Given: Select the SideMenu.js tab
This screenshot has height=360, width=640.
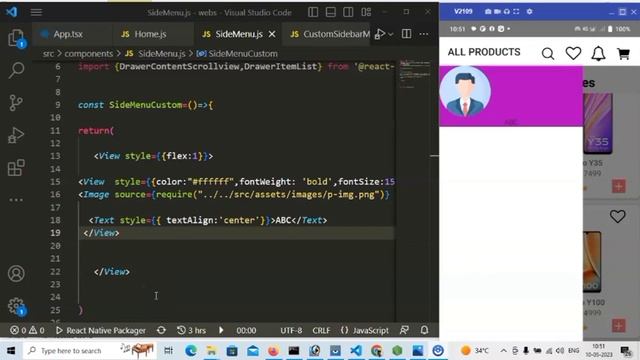Looking at the screenshot, I should click(239, 34).
